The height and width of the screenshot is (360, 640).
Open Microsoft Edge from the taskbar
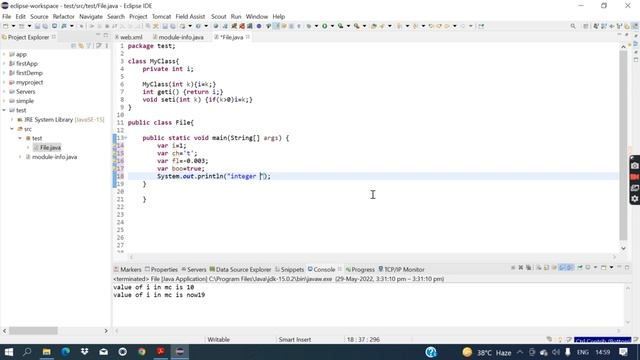tap(65, 352)
